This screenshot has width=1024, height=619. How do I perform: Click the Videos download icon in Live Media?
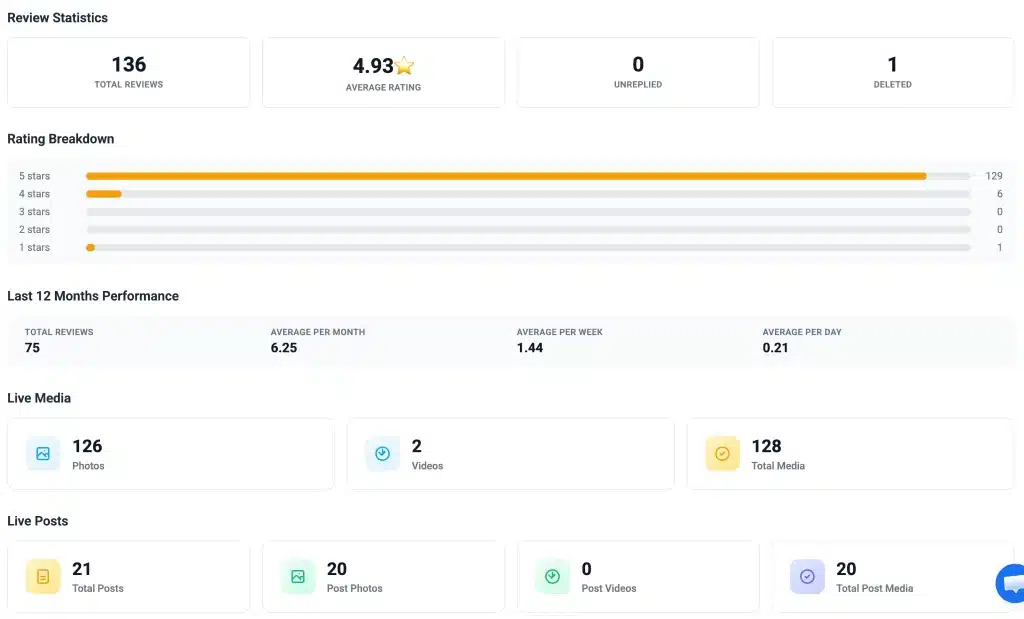[383, 454]
